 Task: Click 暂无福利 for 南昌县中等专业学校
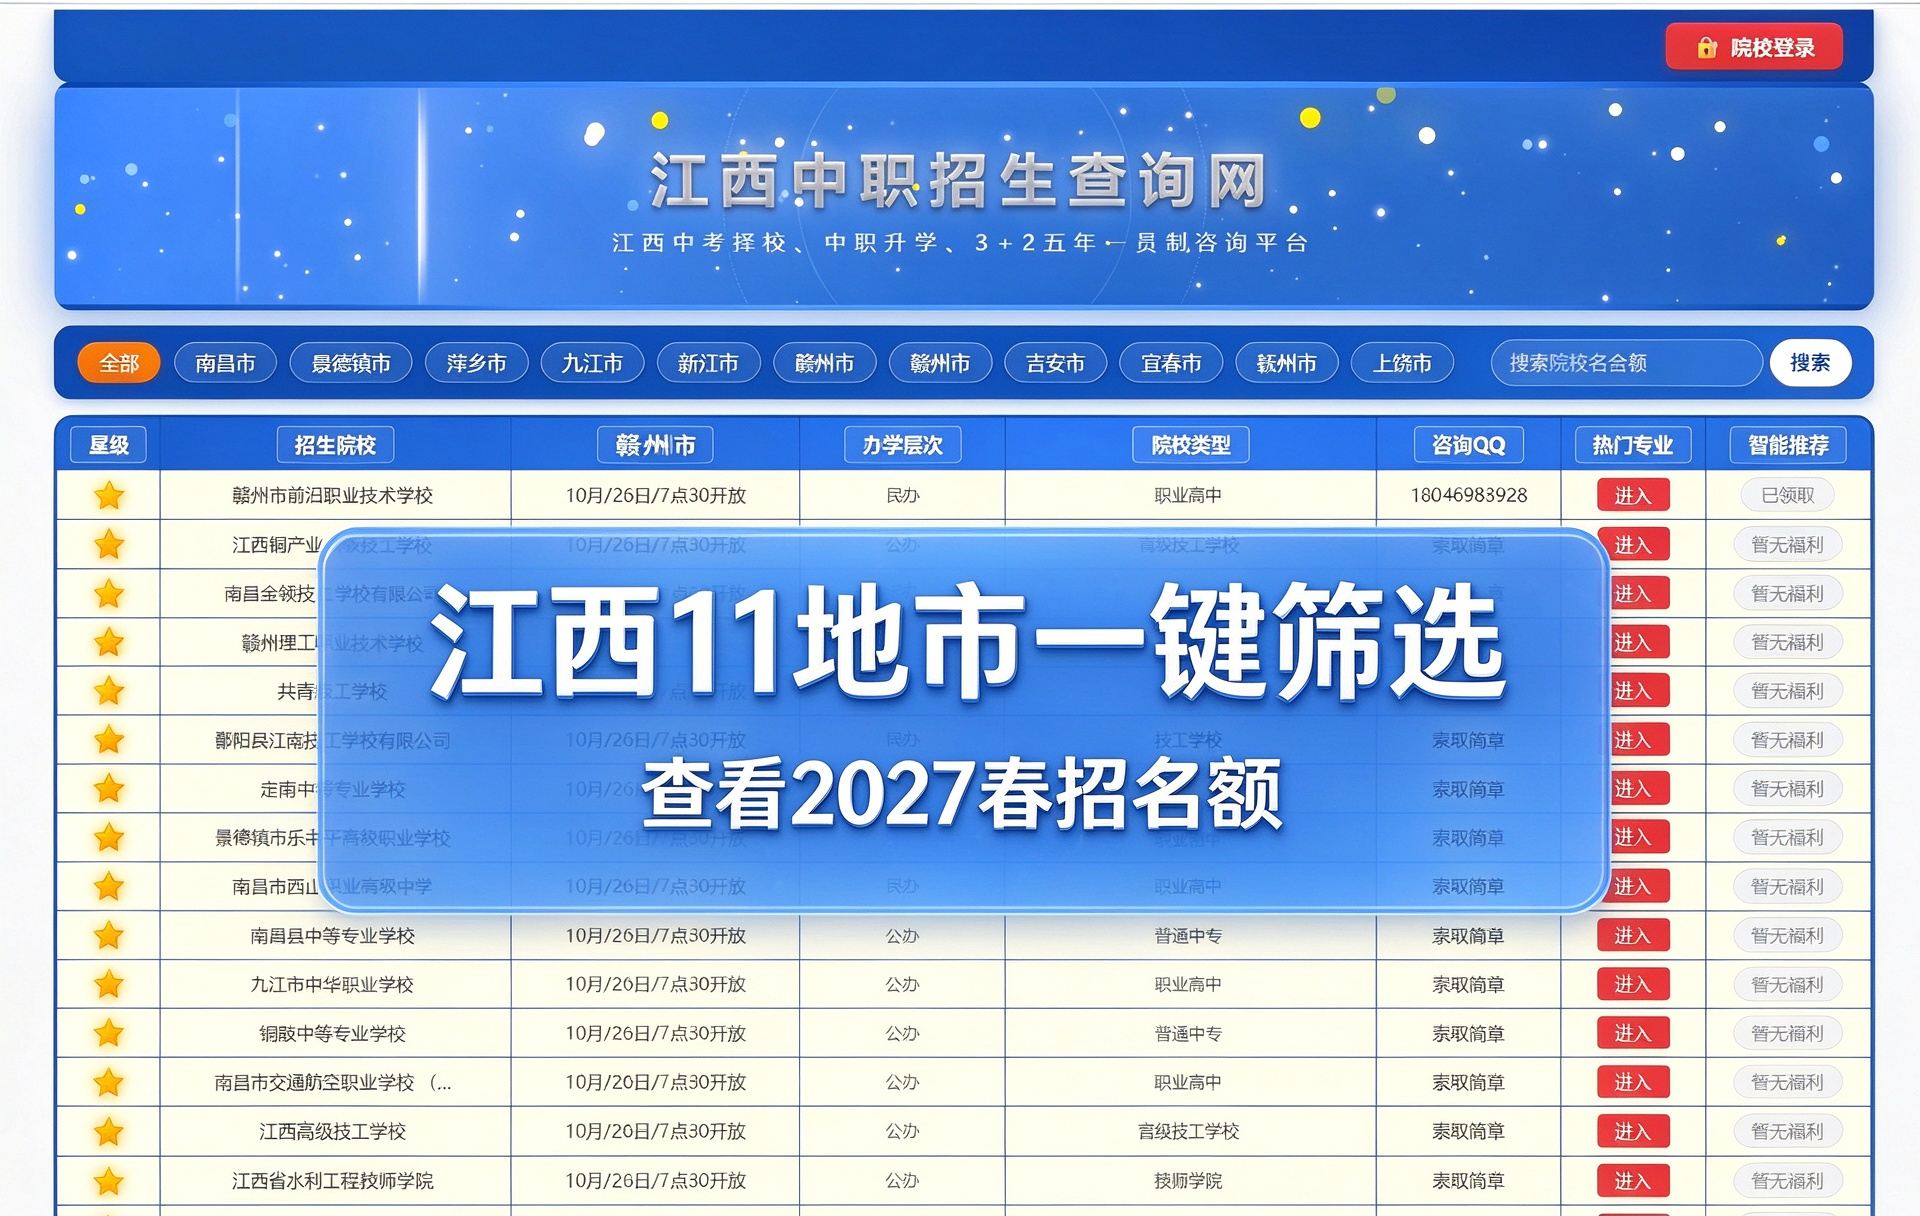click(1788, 936)
